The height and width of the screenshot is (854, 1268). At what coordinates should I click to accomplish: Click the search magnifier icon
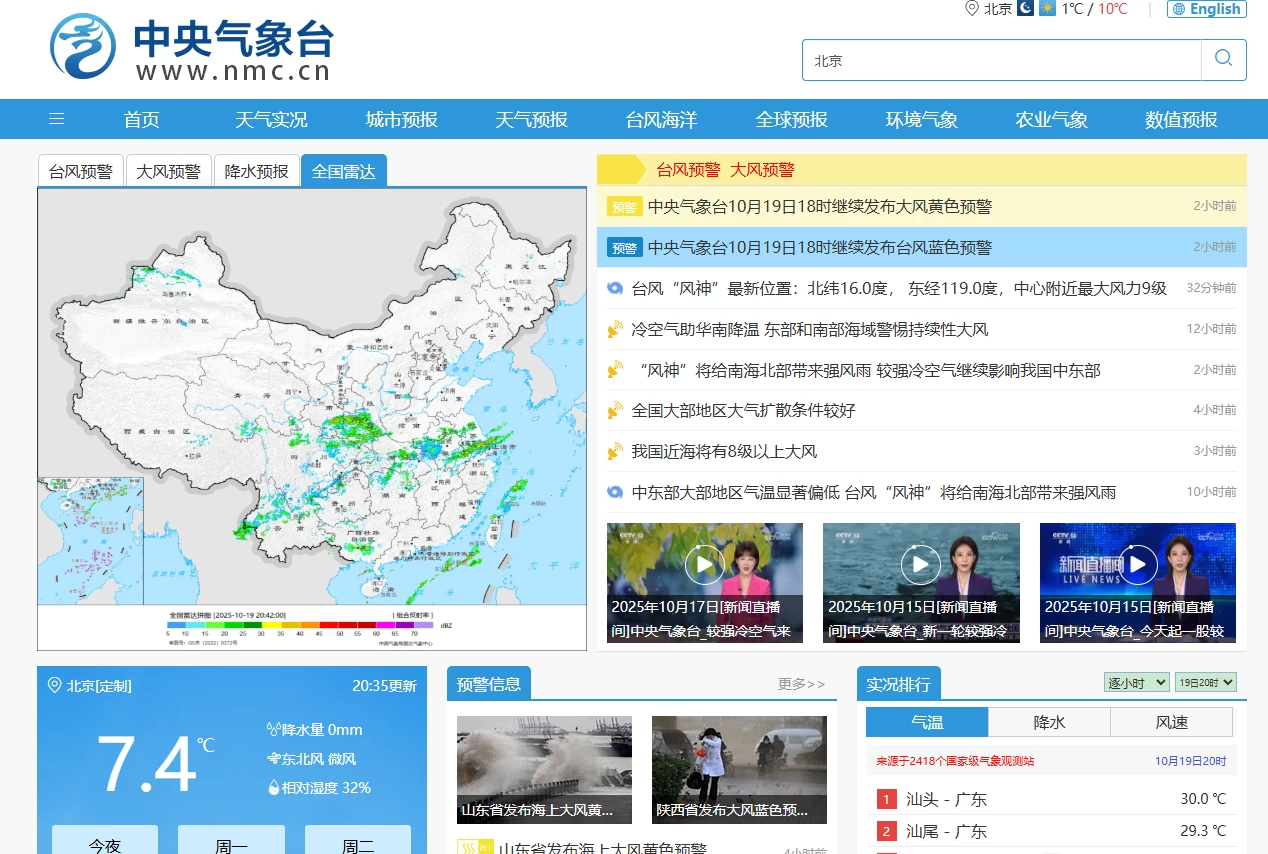pyautogui.click(x=1223, y=59)
